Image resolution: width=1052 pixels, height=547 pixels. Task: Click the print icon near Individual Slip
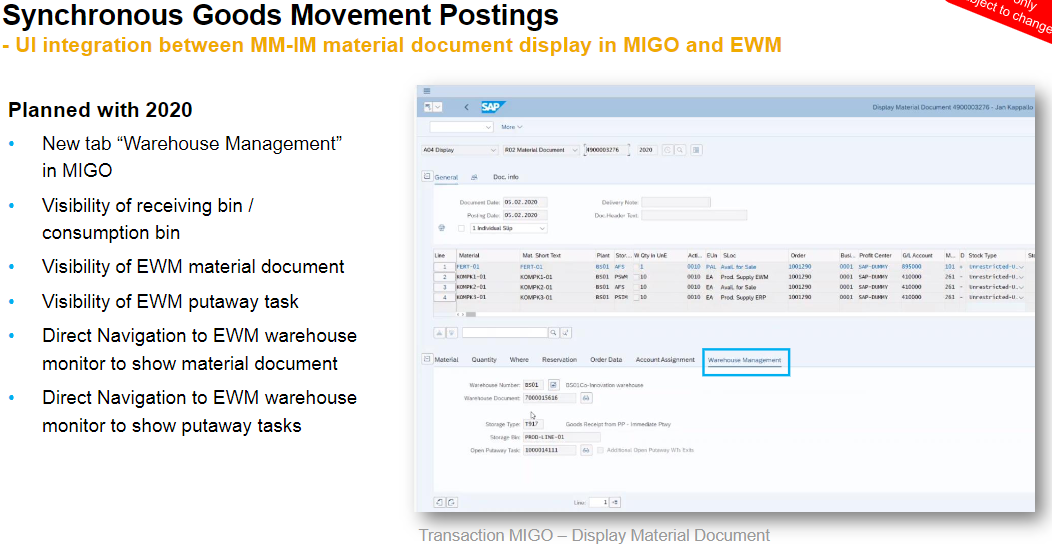pyautogui.click(x=441, y=228)
